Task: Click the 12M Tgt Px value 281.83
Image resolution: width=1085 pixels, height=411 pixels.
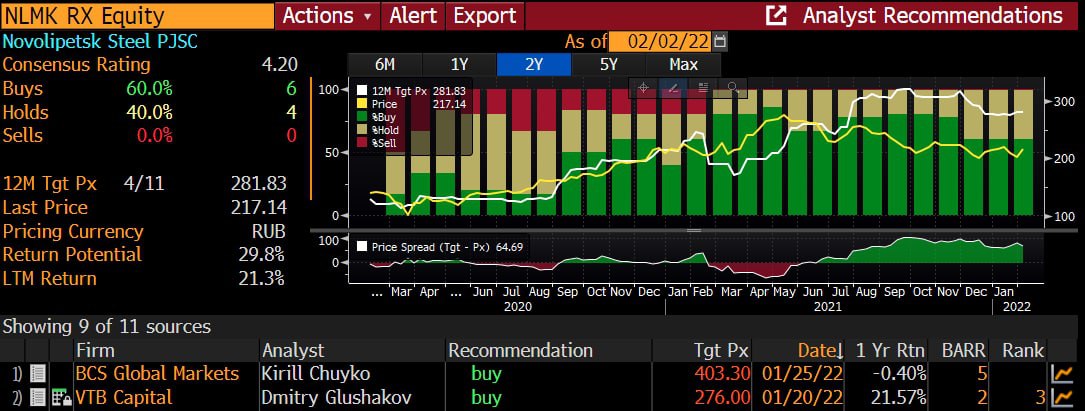Action: (x=258, y=184)
